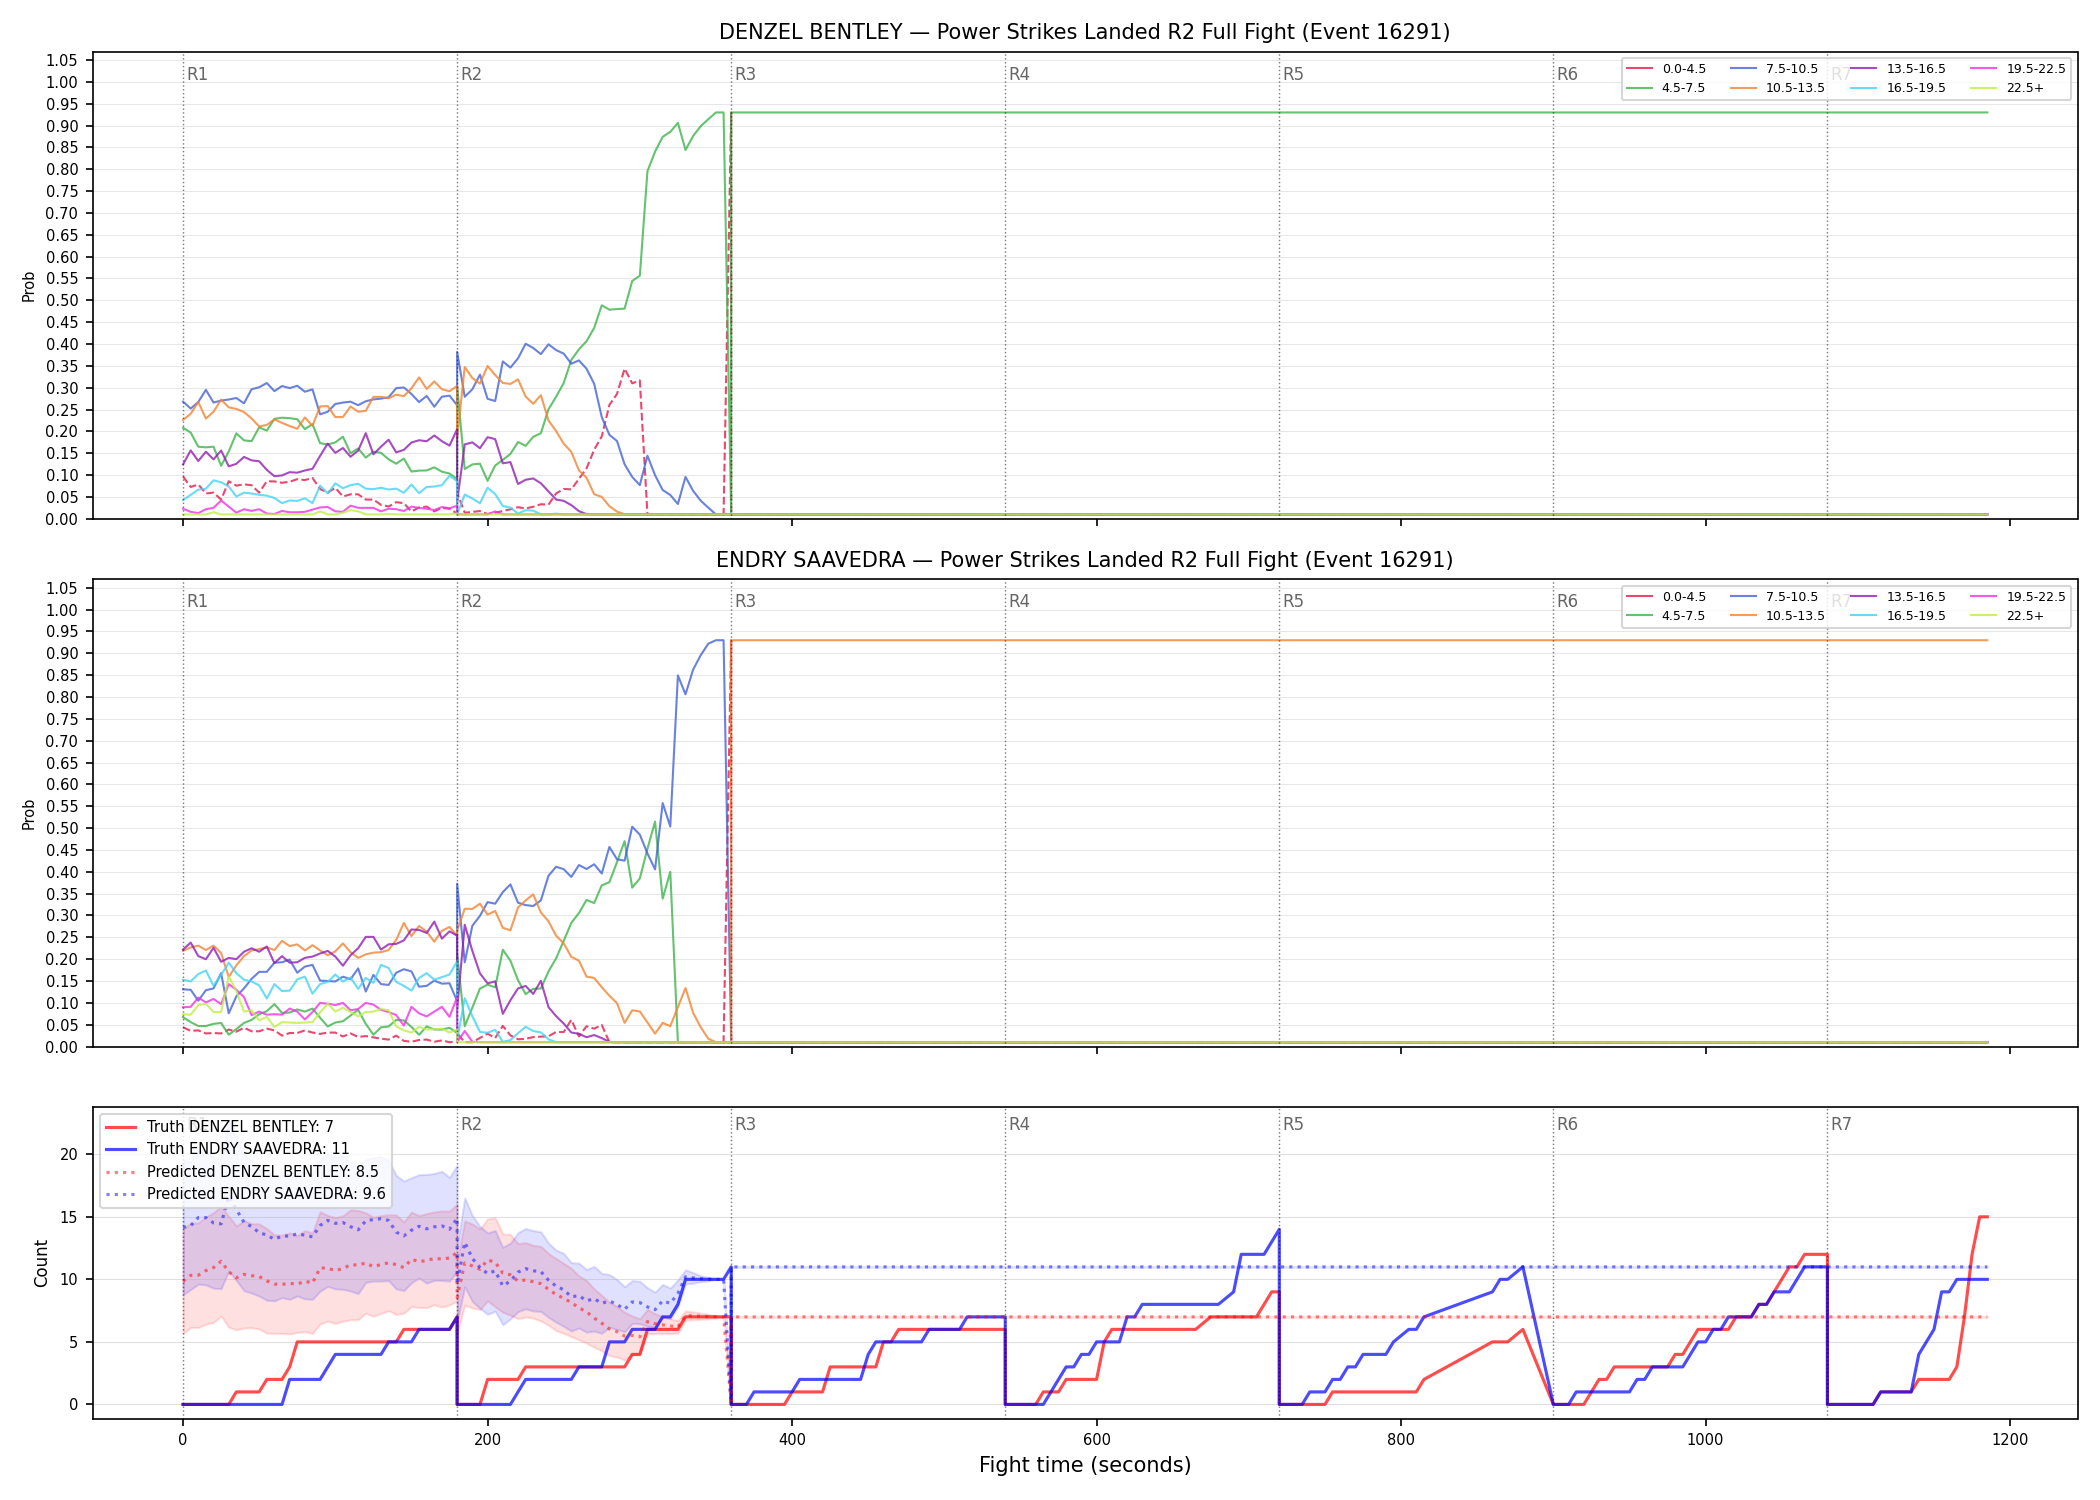Click Truth ENDRY SAAVEDRA: 11 legend entry
2100x1500 pixels.
[228, 1149]
